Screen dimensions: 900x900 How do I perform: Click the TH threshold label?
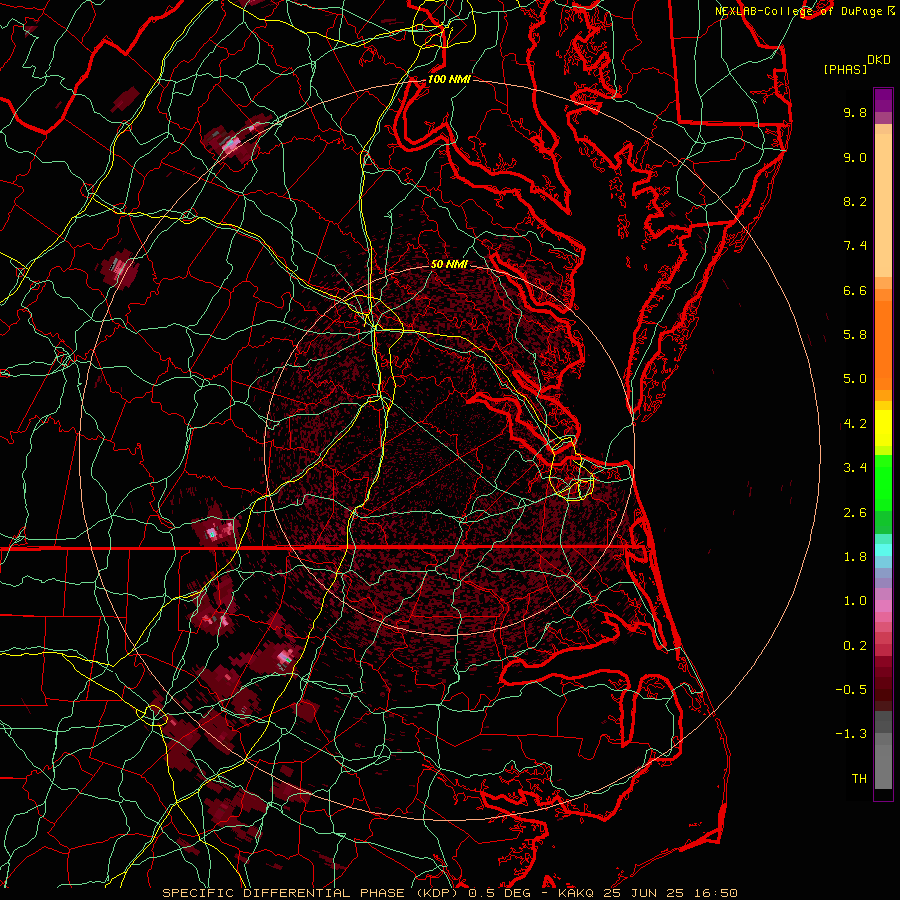point(859,779)
